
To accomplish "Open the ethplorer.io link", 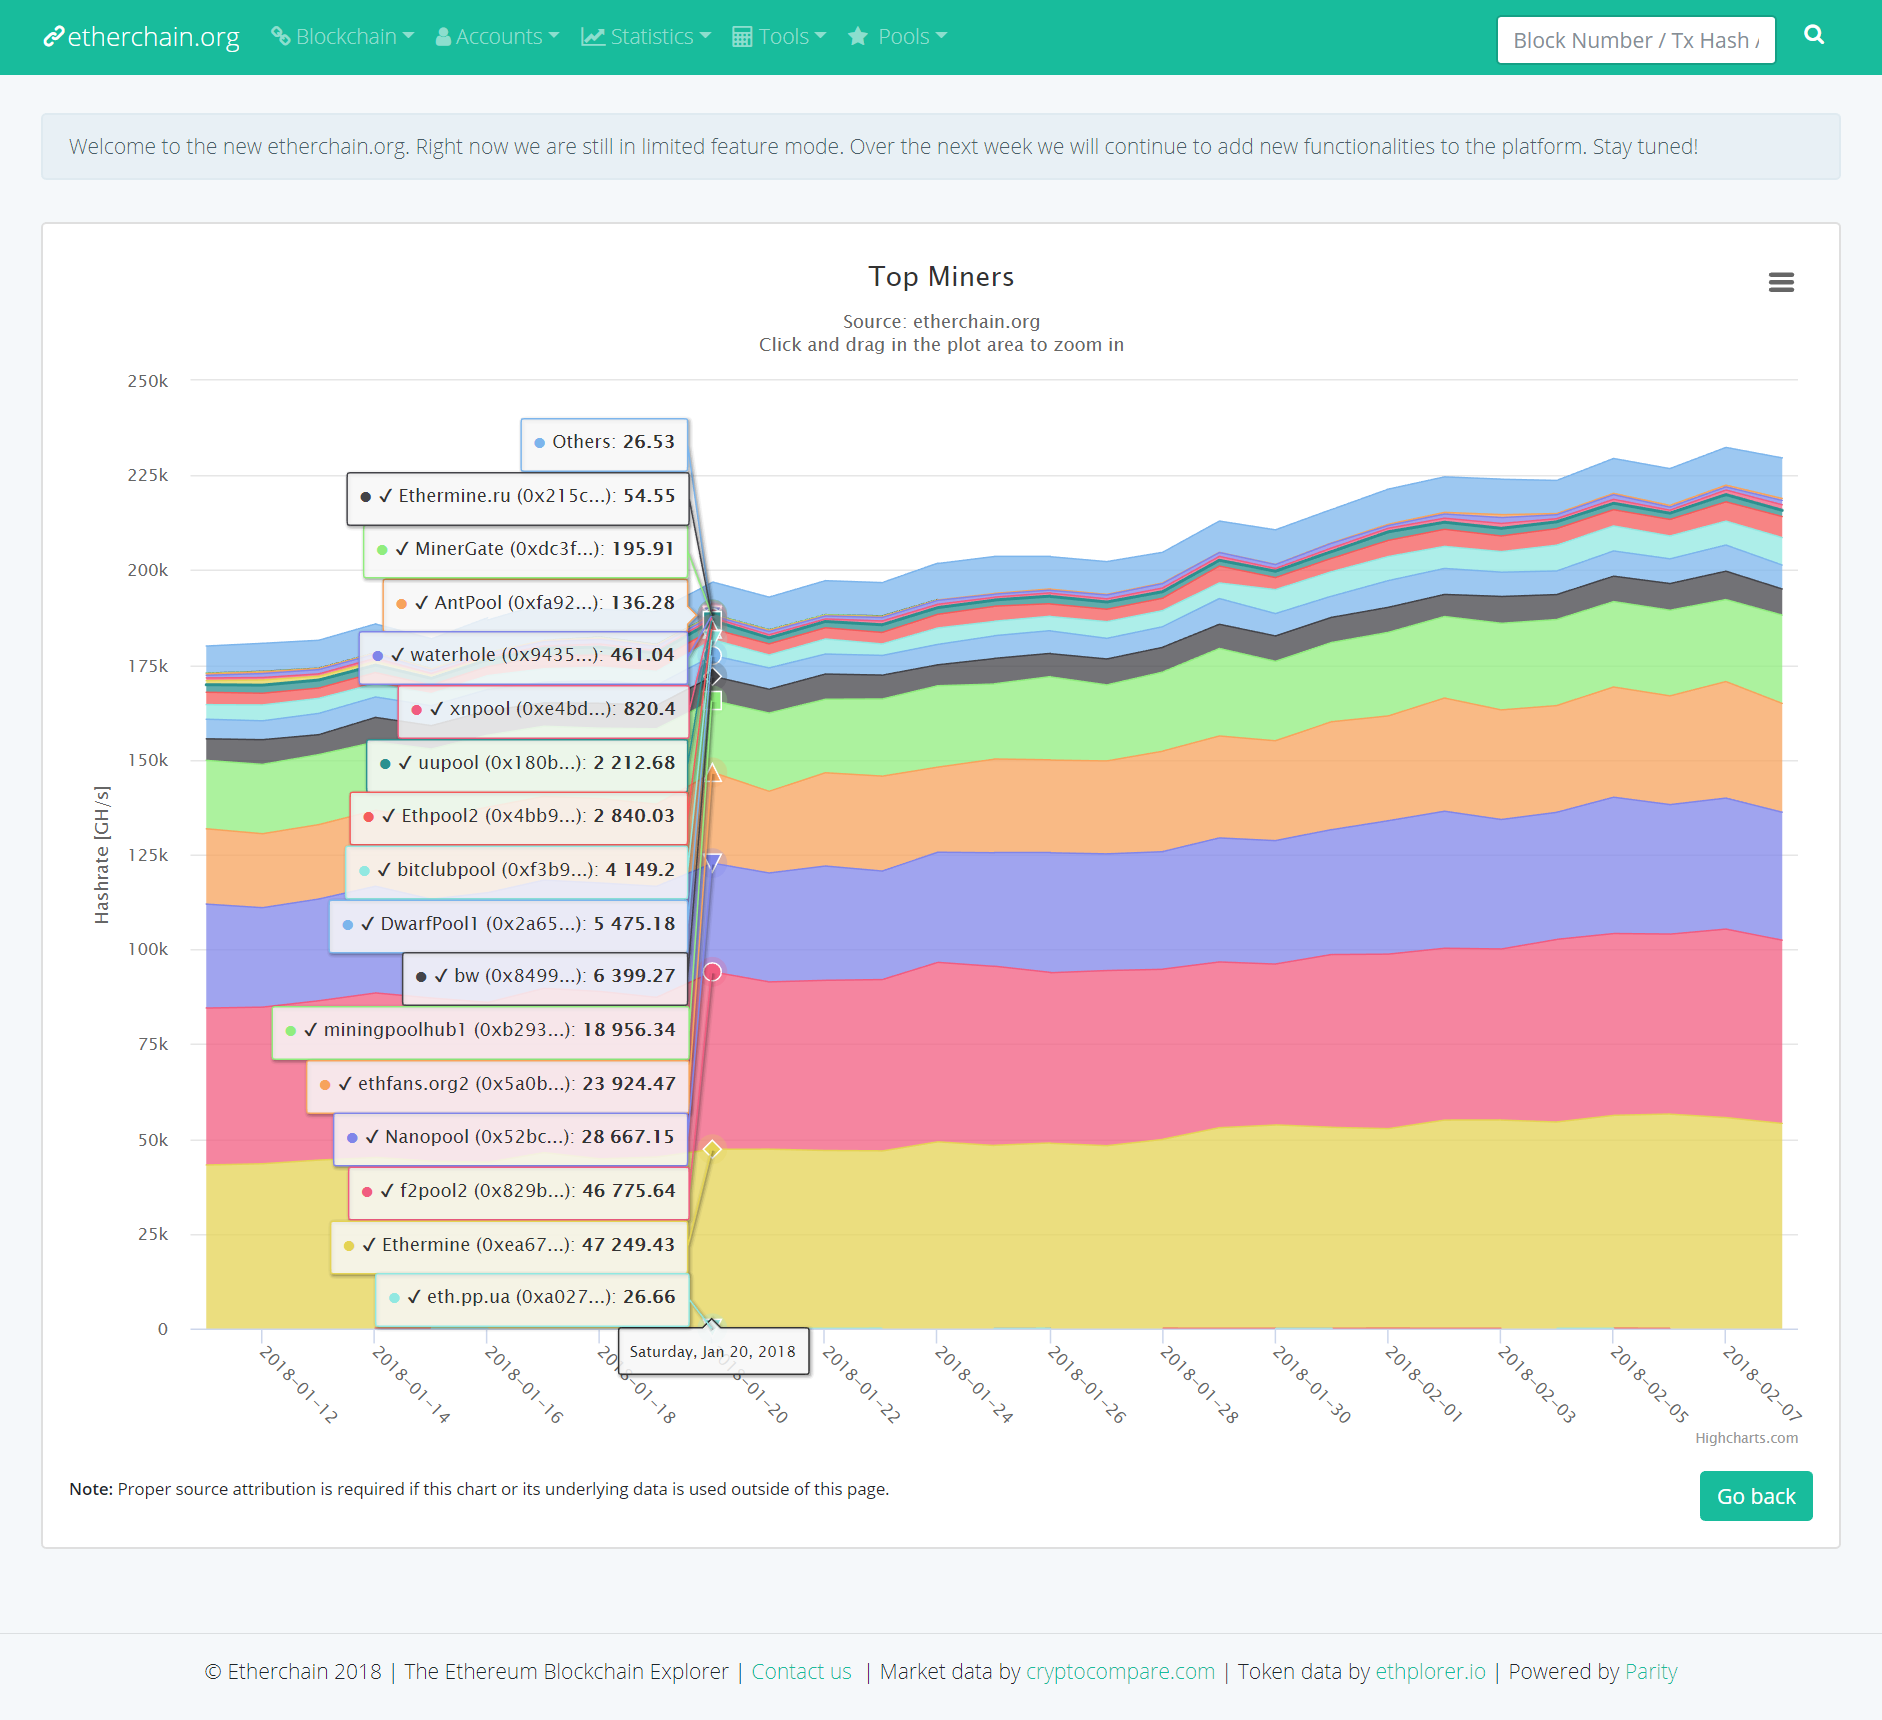I will (1430, 1671).
